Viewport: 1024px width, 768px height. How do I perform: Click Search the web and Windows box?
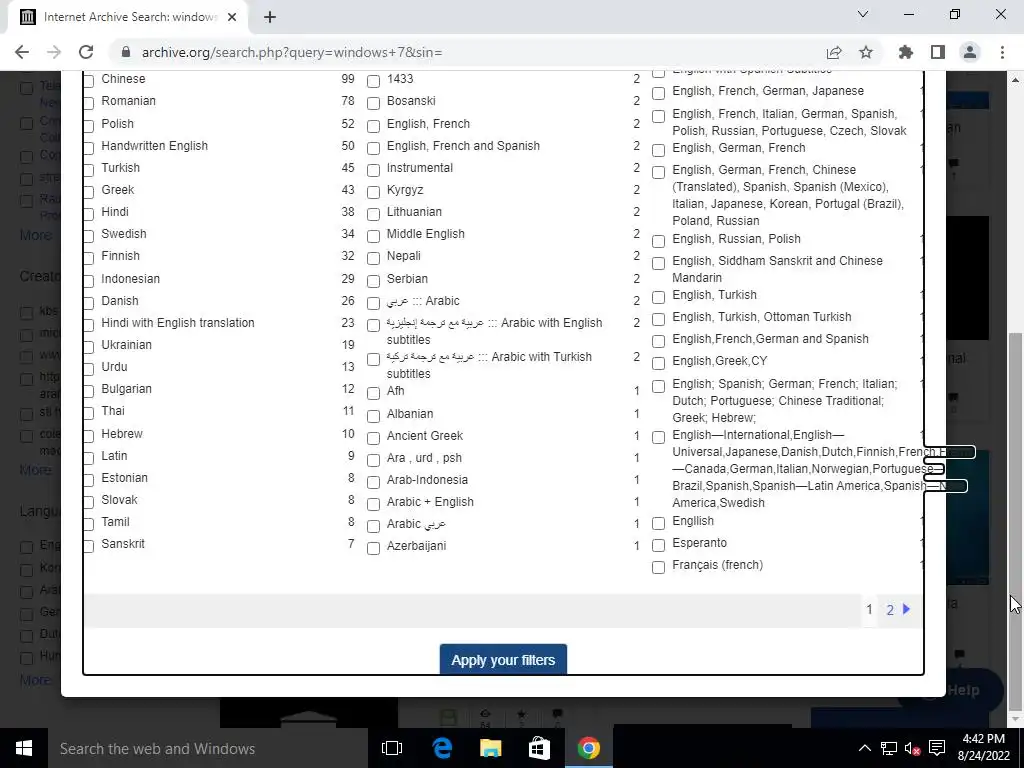tap(208, 748)
